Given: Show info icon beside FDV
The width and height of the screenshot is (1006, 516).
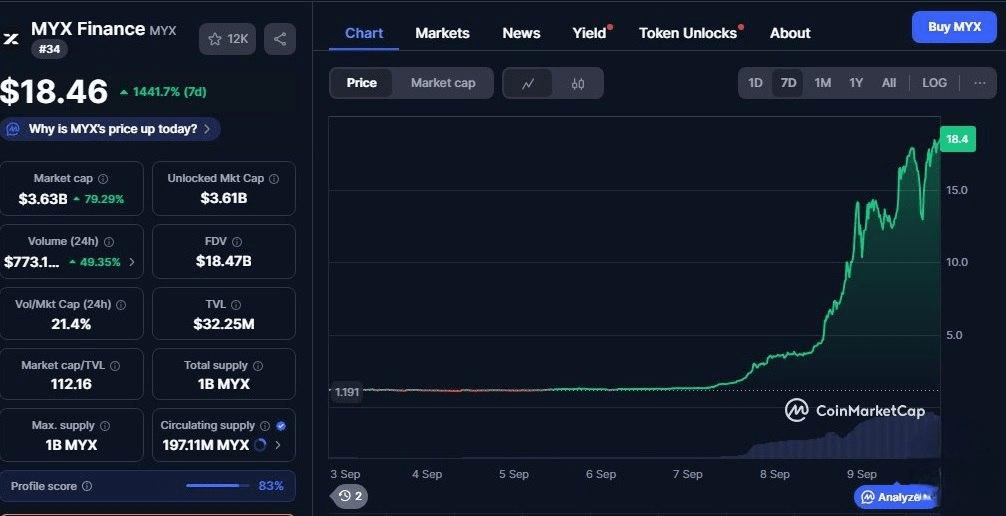Looking at the screenshot, I should pos(237,242).
